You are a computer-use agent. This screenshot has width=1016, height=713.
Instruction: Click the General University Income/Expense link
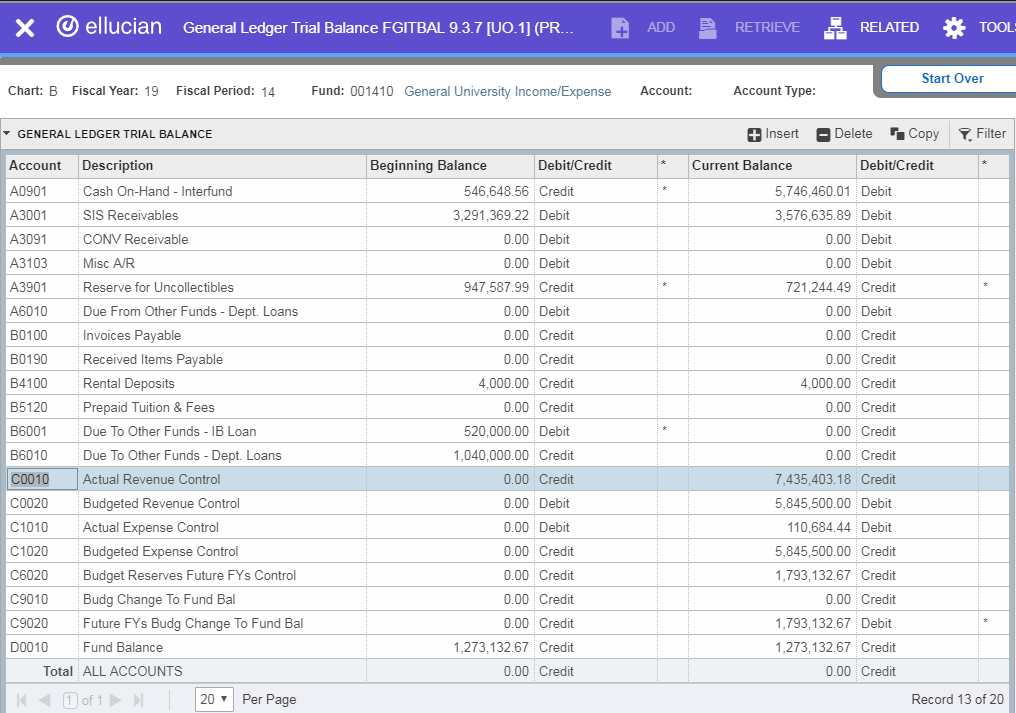(507, 91)
